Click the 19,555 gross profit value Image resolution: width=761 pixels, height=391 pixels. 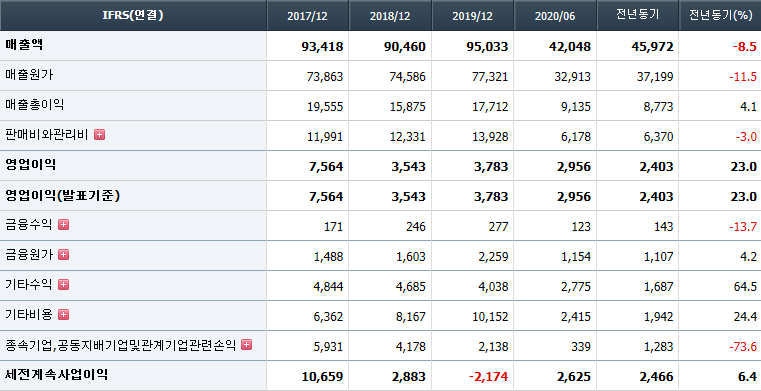click(325, 107)
